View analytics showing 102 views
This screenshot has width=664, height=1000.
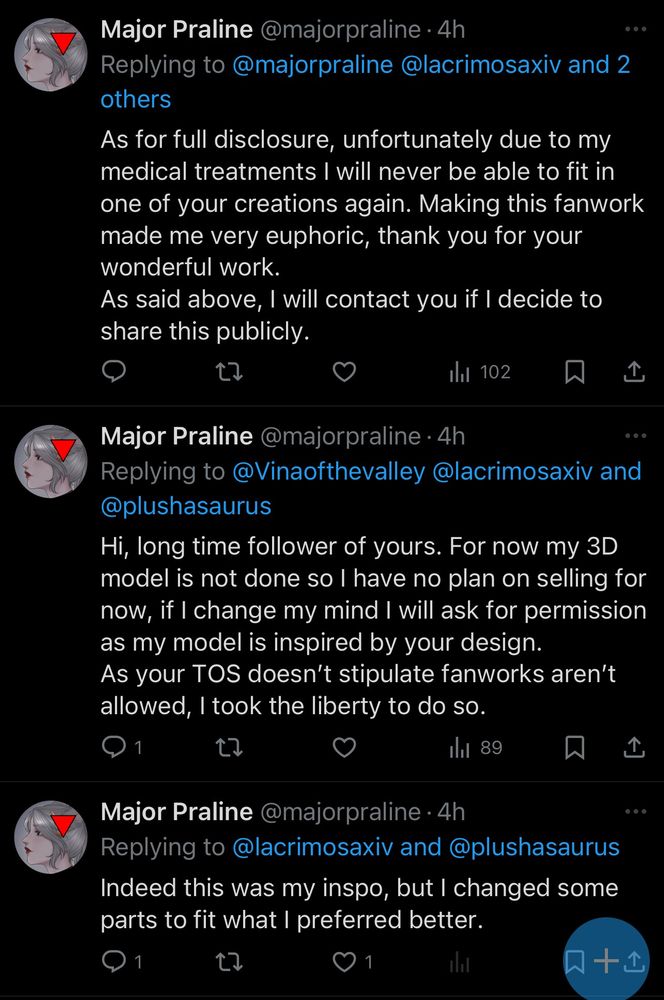click(x=480, y=372)
